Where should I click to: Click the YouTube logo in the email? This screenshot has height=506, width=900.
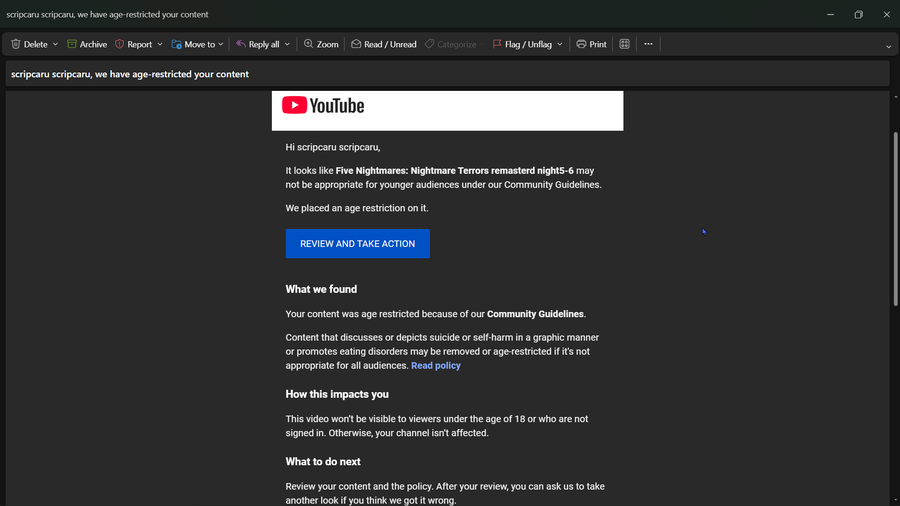pos(323,105)
